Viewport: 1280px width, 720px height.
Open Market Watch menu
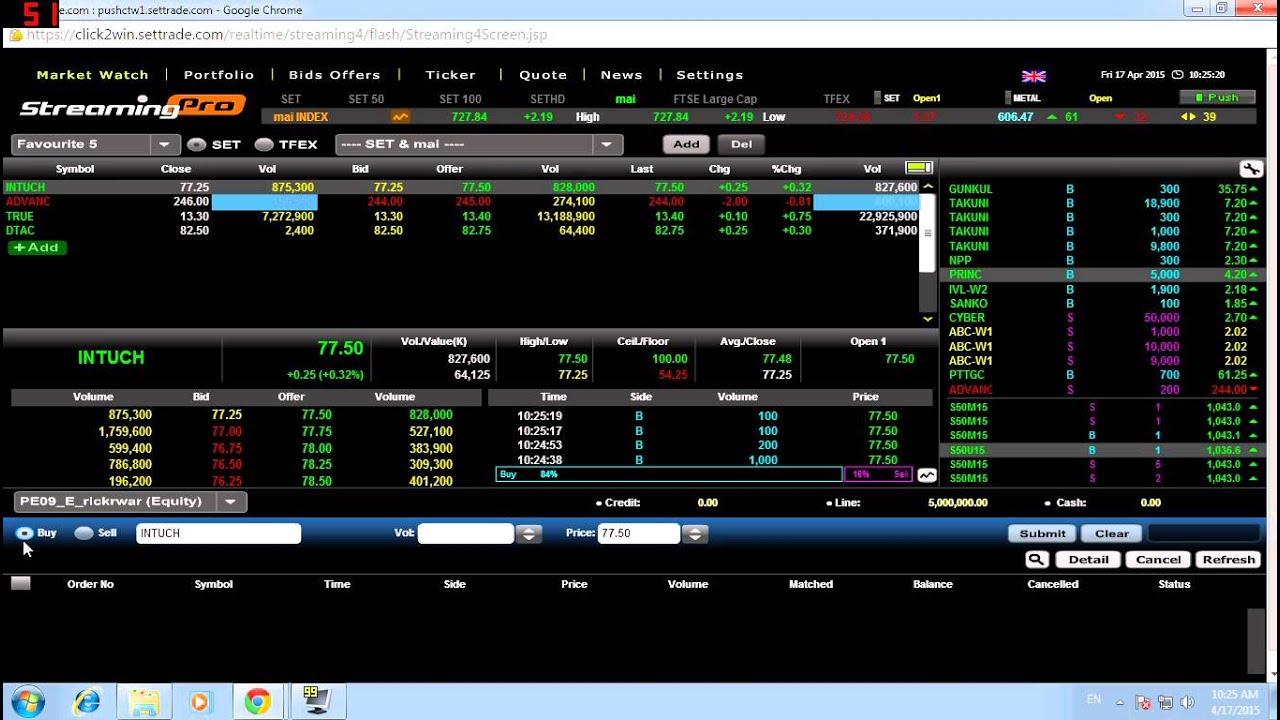(92, 75)
